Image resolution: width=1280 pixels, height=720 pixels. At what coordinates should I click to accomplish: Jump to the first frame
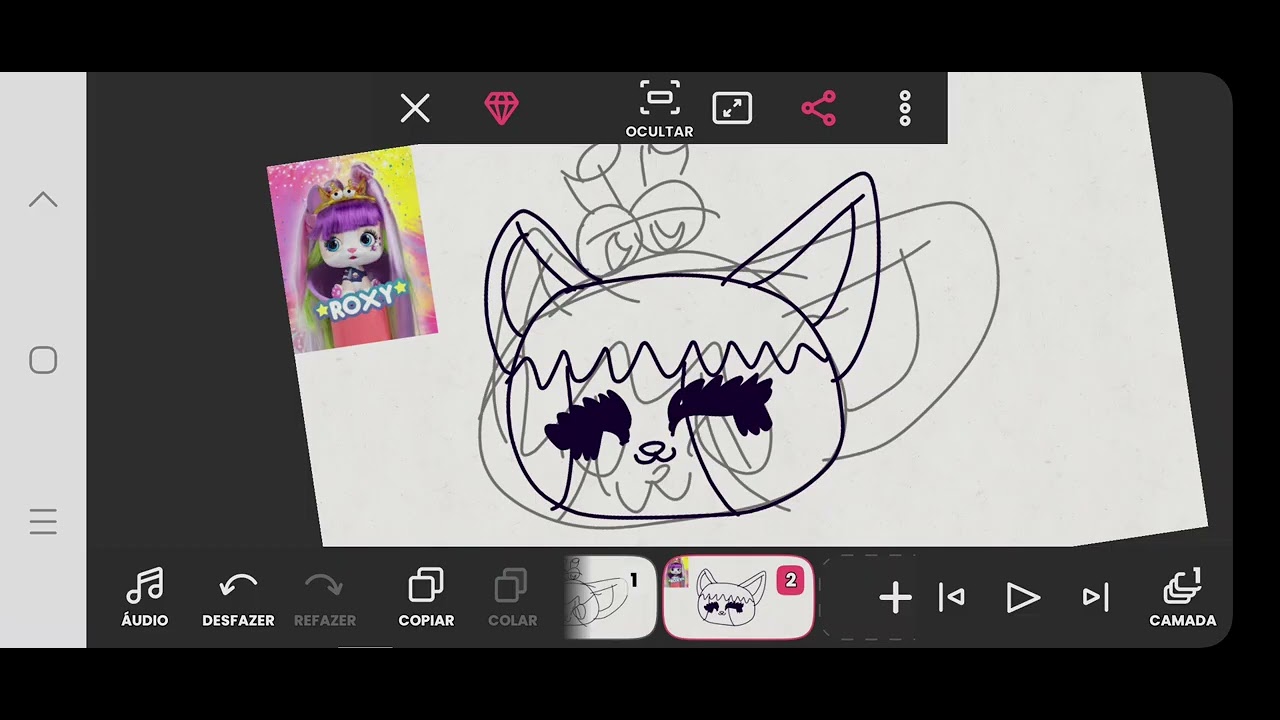click(x=952, y=598)
